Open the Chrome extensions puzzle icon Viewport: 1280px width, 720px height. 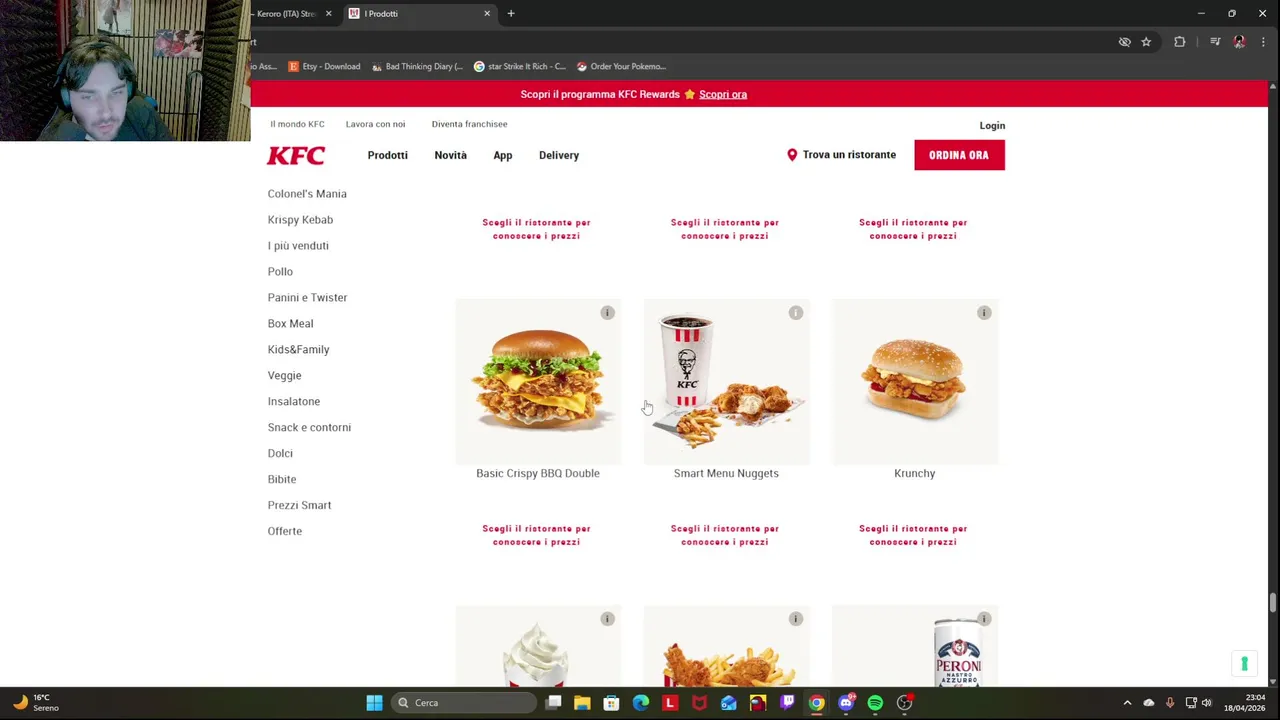1180,42
